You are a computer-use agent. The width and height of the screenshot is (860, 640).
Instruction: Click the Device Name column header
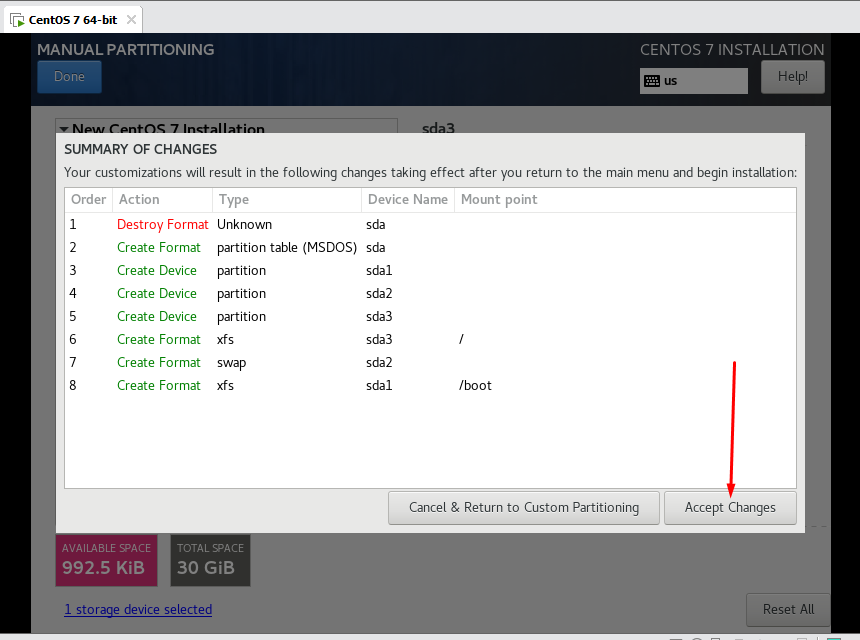(408, 200)
